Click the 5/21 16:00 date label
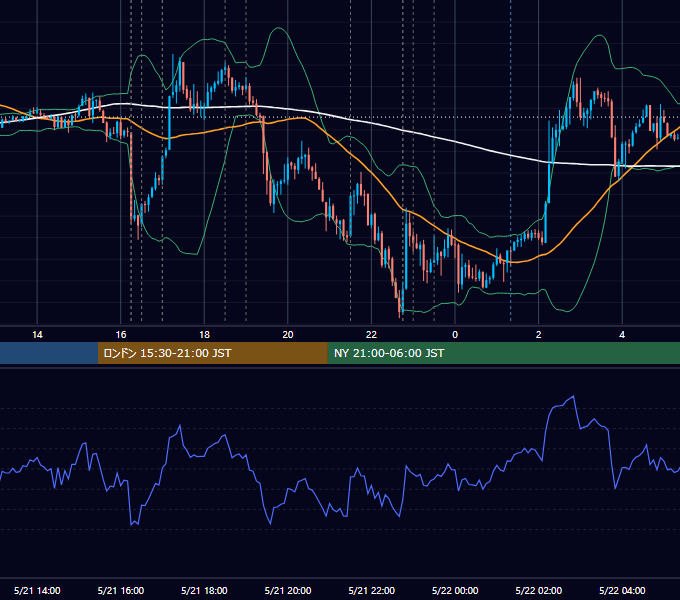The height and width of the screenshot is (600, 680). [x=121, y=590]
